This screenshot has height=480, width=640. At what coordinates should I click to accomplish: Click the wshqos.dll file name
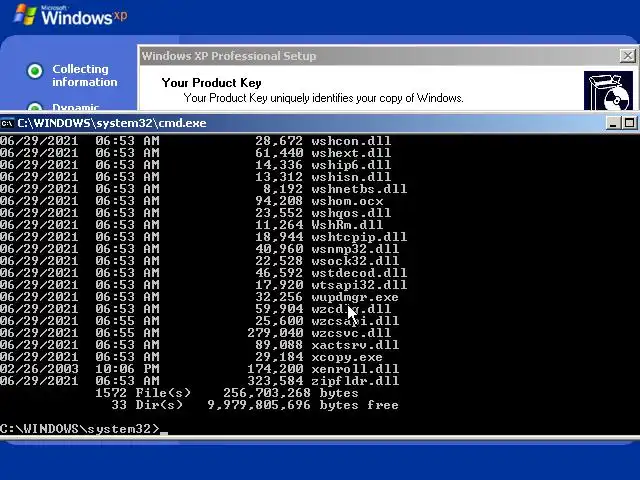coord(351,213)
